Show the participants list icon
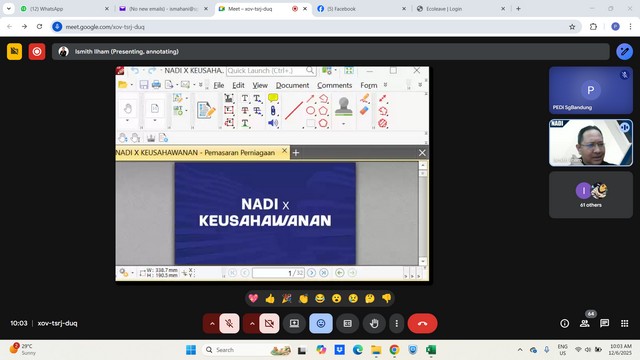 pyautogui.click(x=584, y=323)
